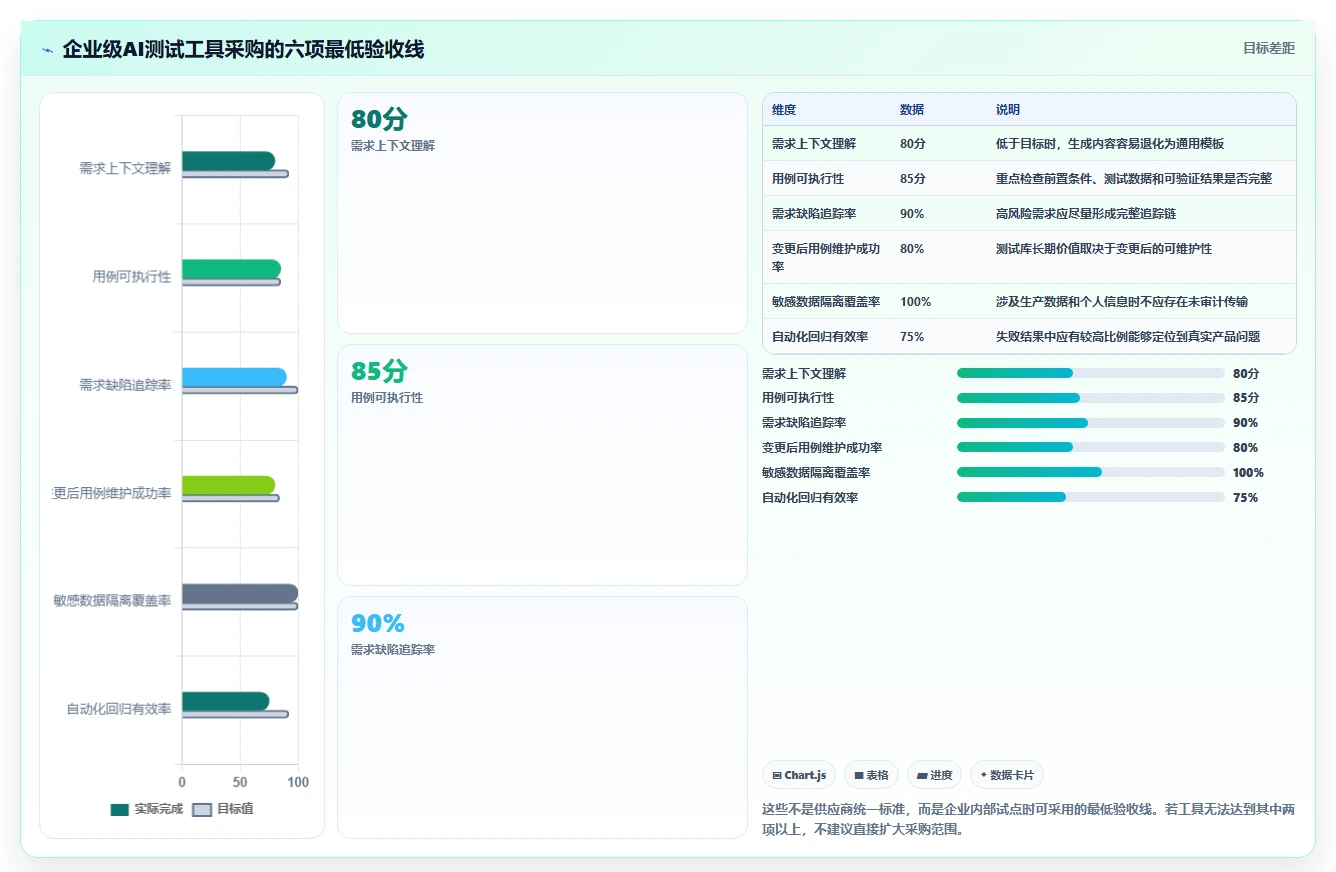Click the 表格 tag
Viewport: 1336px width, 872px height.
(x=871, y=775)
